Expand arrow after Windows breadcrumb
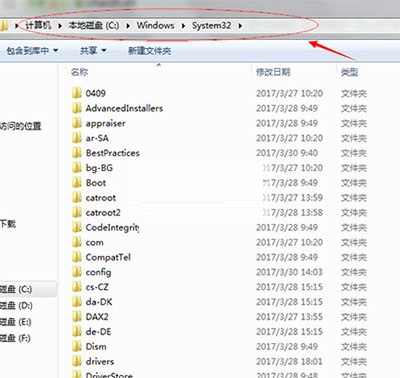The height and width of the screenshot is (378, 400). coord(183,26)
